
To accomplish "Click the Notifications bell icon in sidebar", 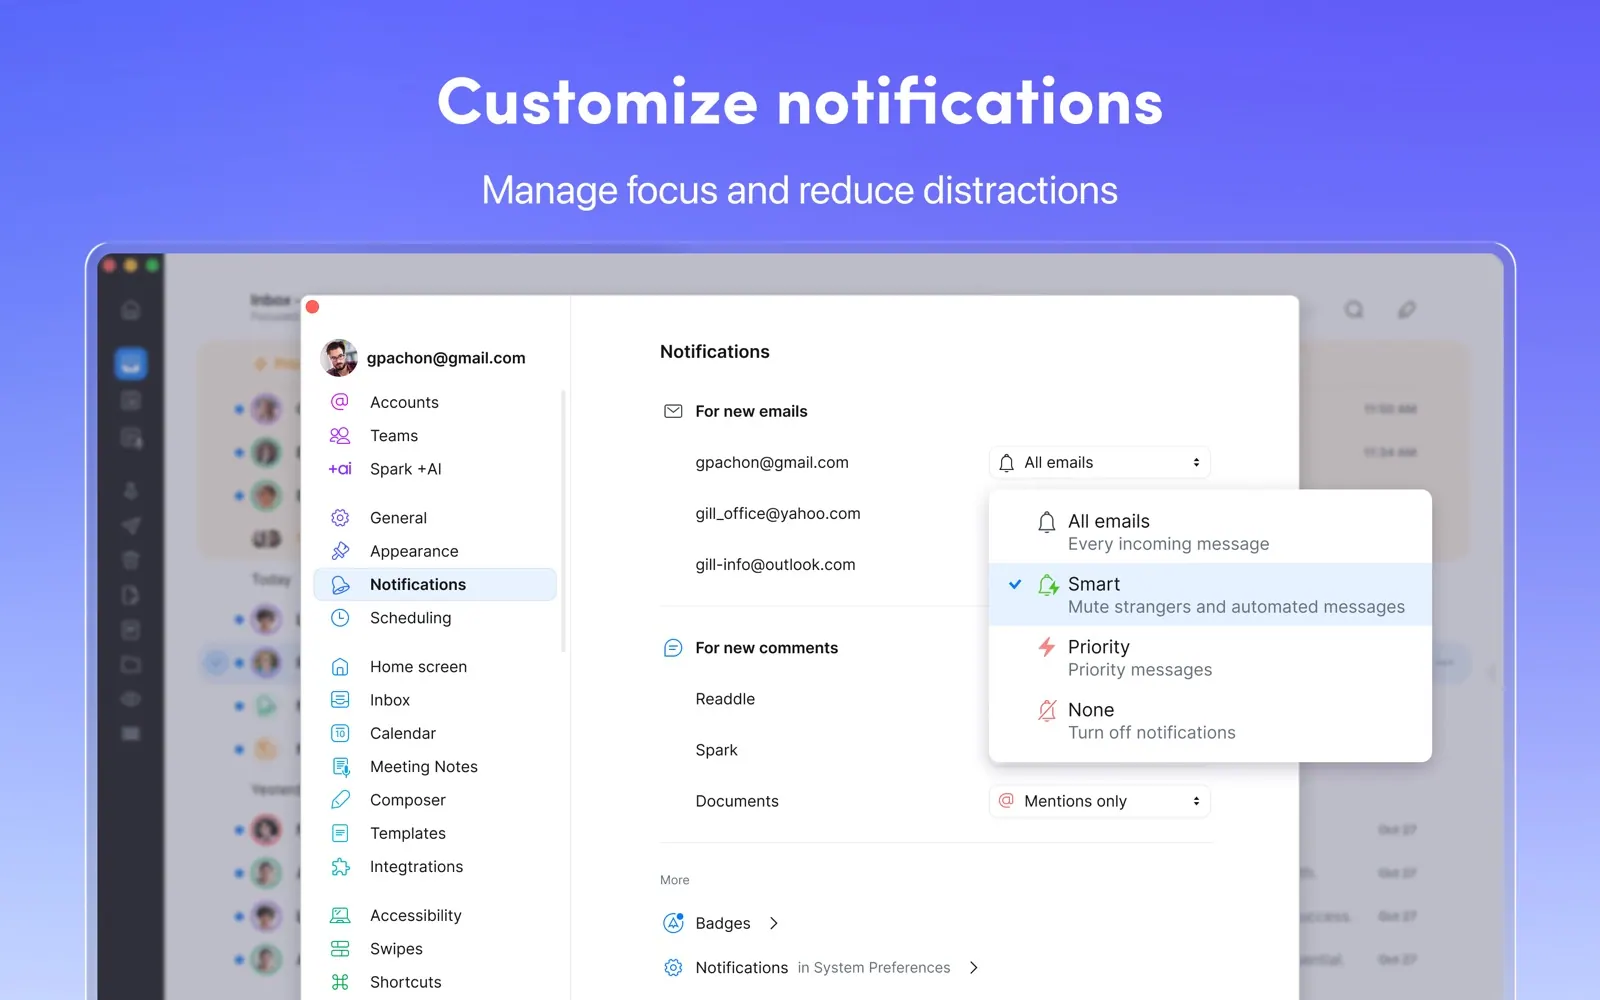I will [x=340, y=584].
